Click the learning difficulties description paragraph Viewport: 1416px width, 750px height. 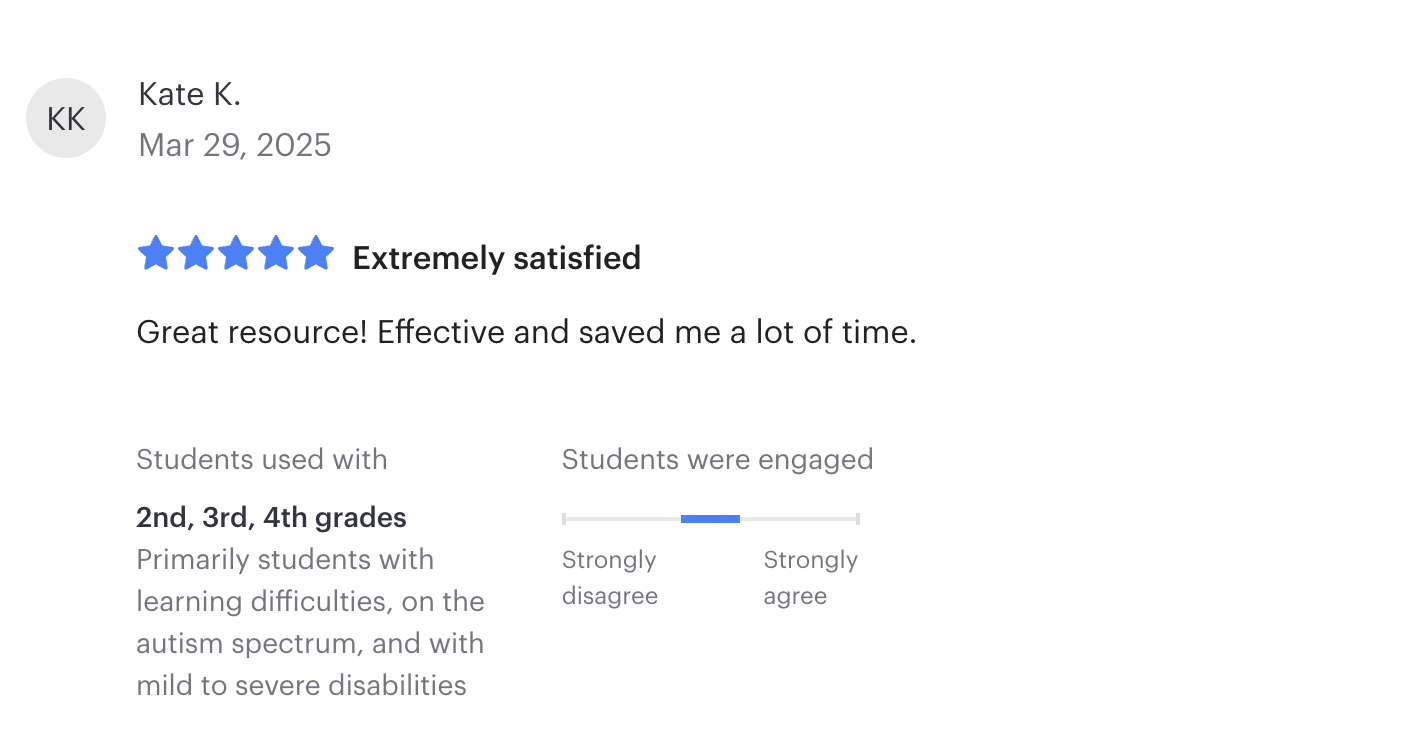pyautogui.click(x=311, y=622)
